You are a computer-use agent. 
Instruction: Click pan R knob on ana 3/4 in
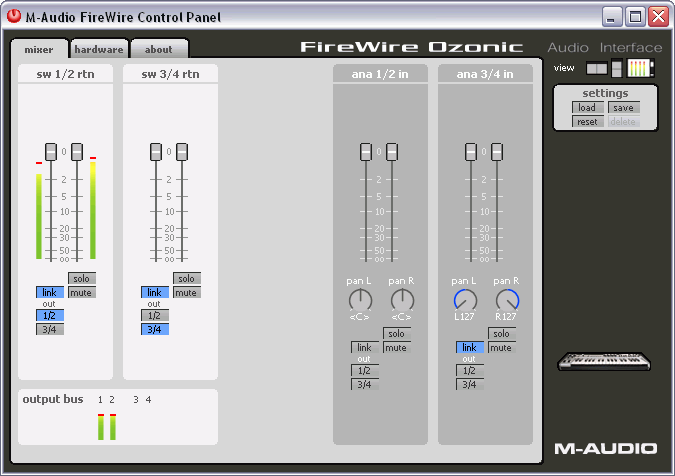coord(508,300)
